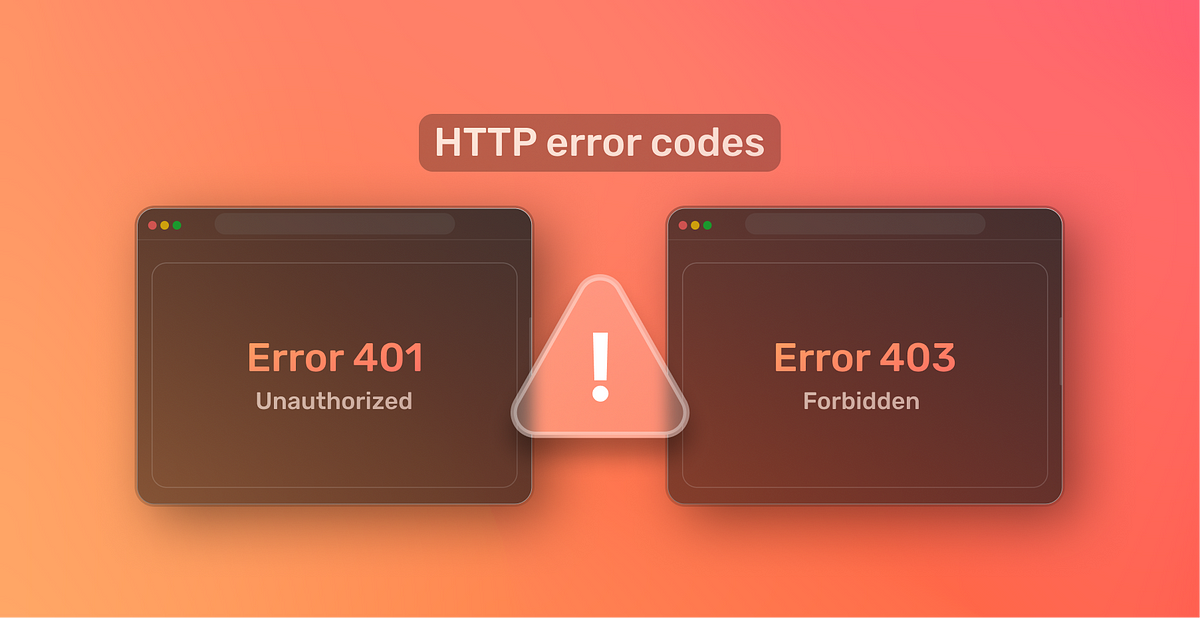This screenshot has width=1200, height=618.
Task: Click the Forbidden subtitle text
Action: click(x=861, y=401)
